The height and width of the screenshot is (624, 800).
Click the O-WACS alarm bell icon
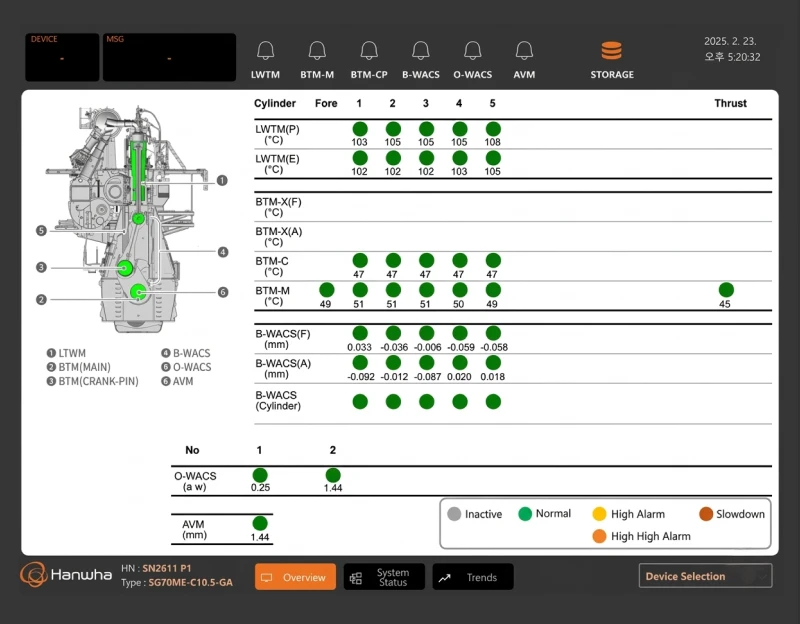click(x=473, y=51)
